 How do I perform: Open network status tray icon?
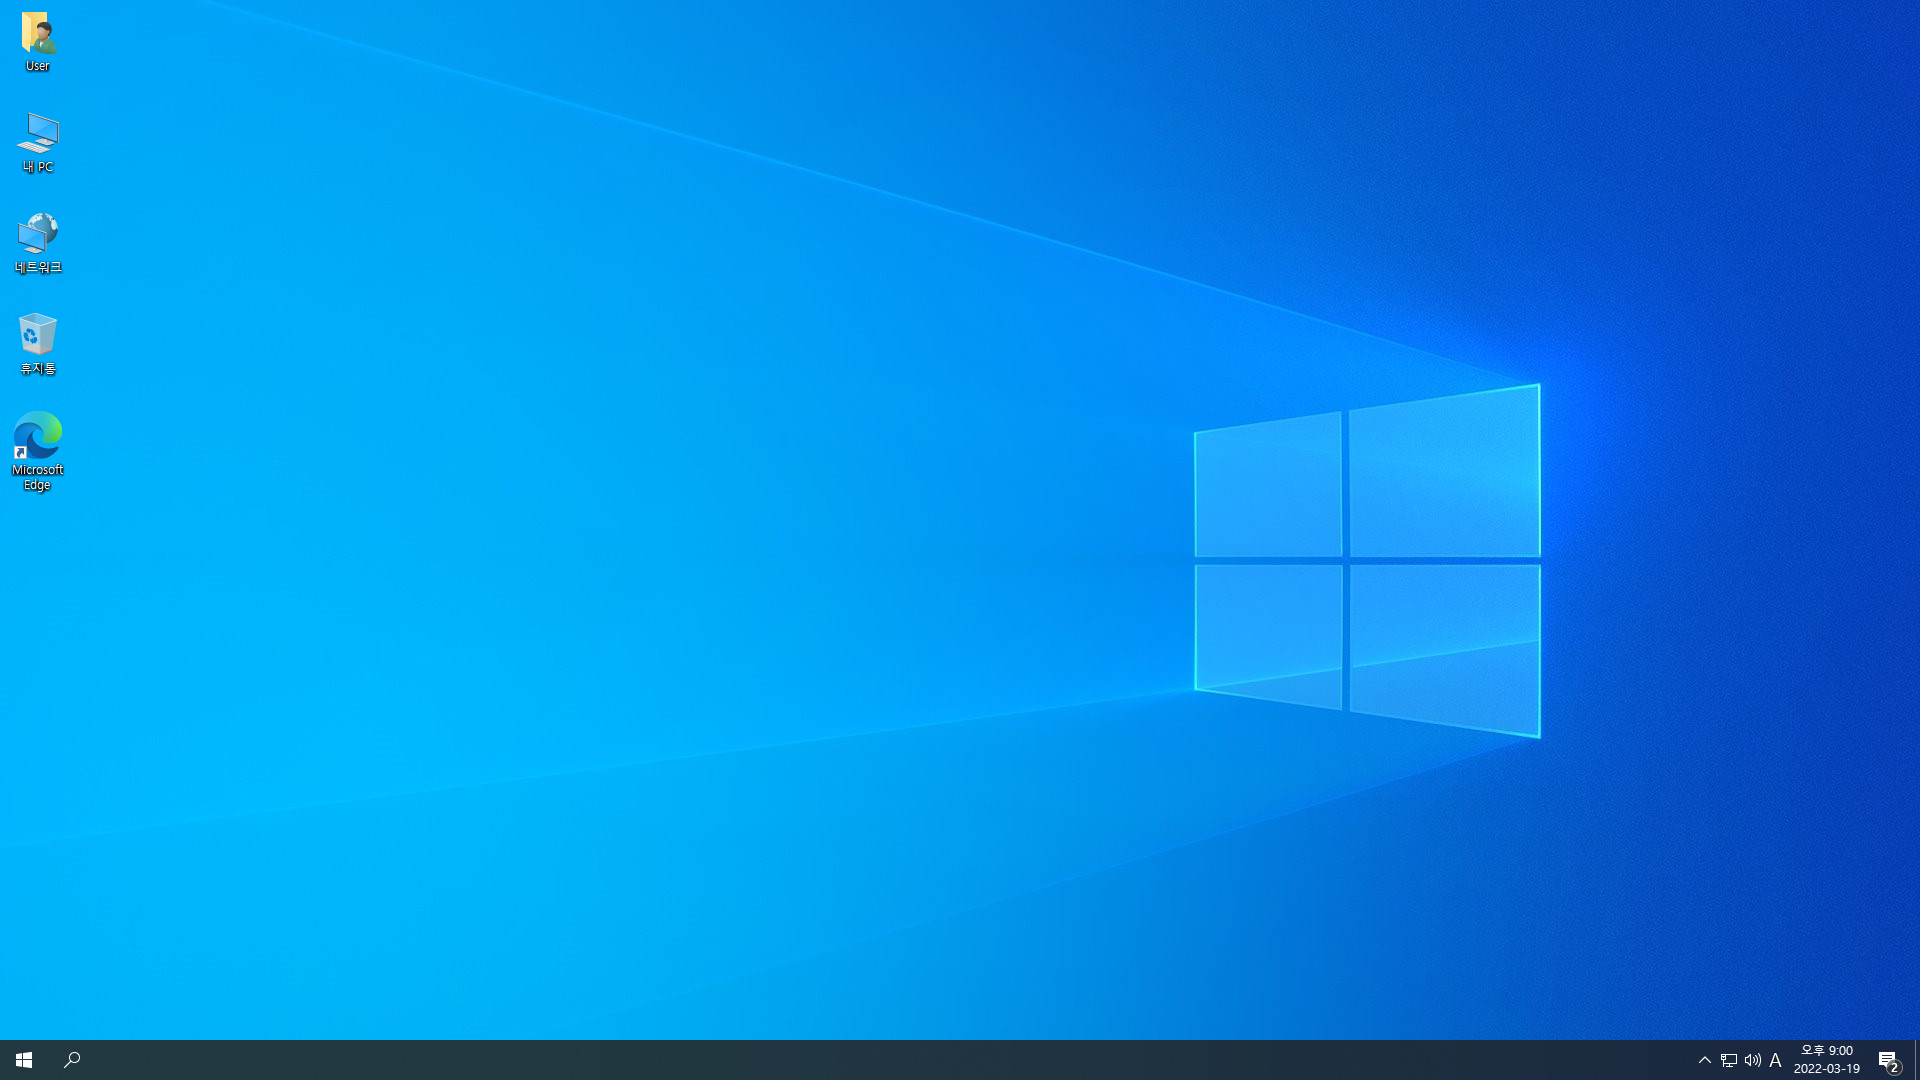[x=1729, y=1060]
